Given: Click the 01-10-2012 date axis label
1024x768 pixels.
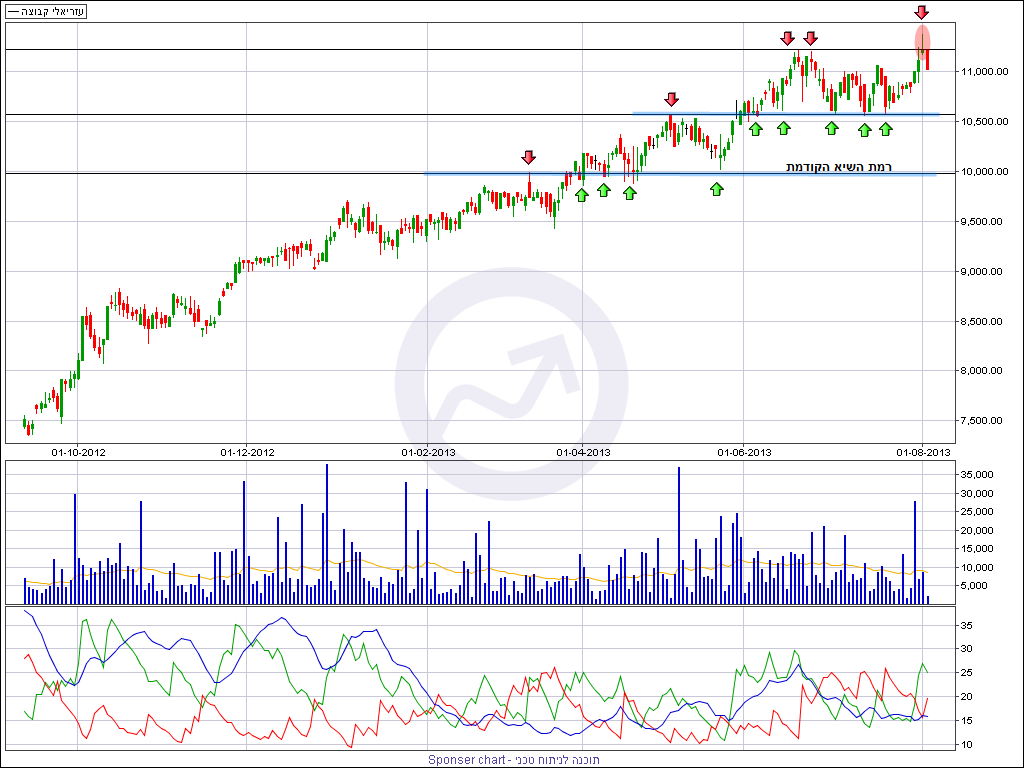Looking at the screenshot, I should [x=78, y=452].
